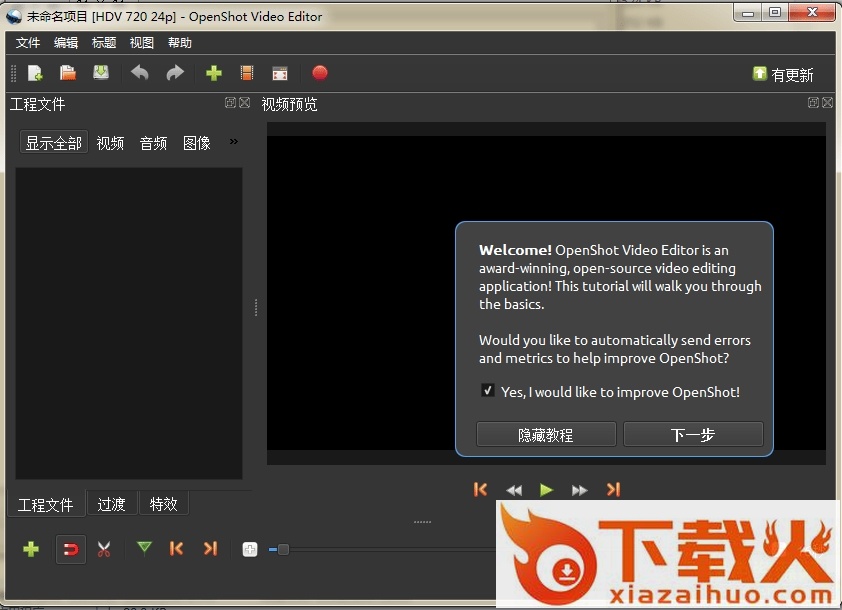Switch to the 特效 tab
Image resolution: width=842 pixels, height=610 pixels.
pos(164,504)
